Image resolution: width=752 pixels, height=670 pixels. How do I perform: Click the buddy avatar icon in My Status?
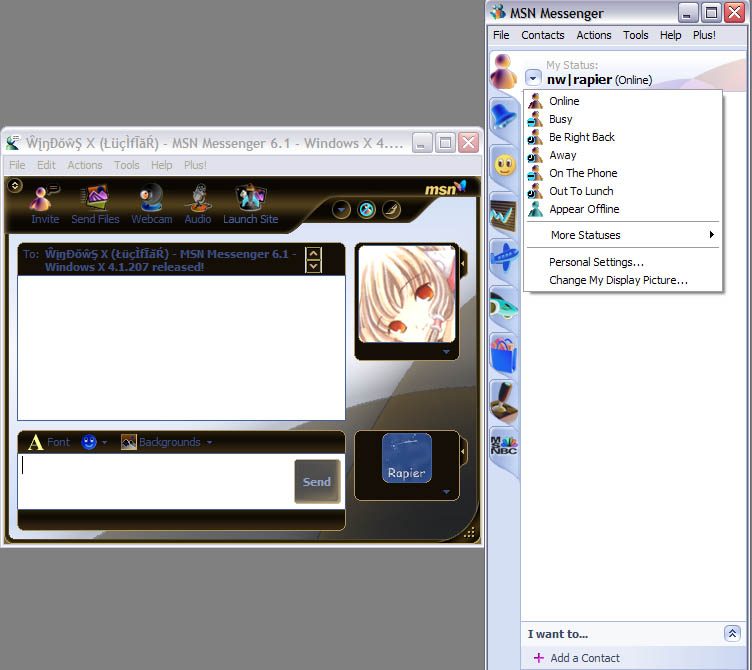coord(503,71)
